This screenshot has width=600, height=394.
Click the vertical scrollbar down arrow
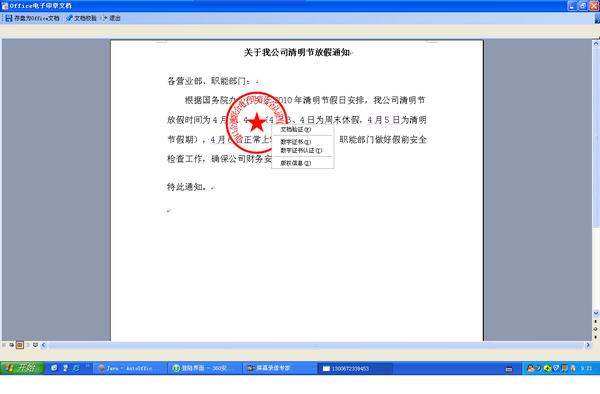tap(596, 313)
